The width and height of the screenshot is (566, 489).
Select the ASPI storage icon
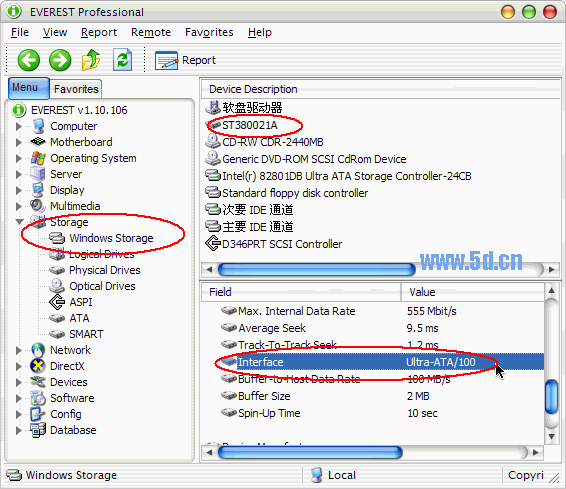point(57,302)
